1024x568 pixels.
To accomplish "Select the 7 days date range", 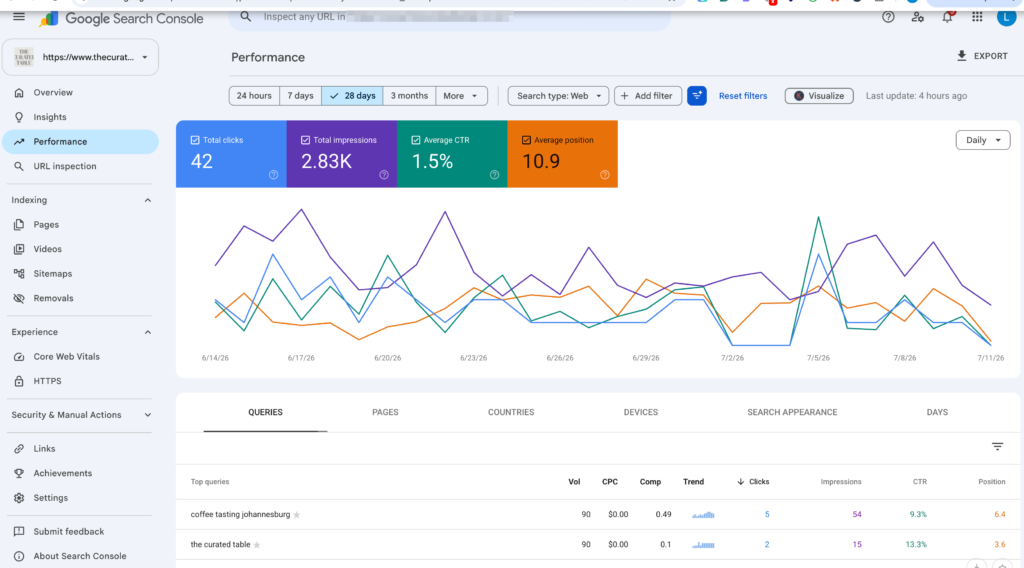I will 300,96.
